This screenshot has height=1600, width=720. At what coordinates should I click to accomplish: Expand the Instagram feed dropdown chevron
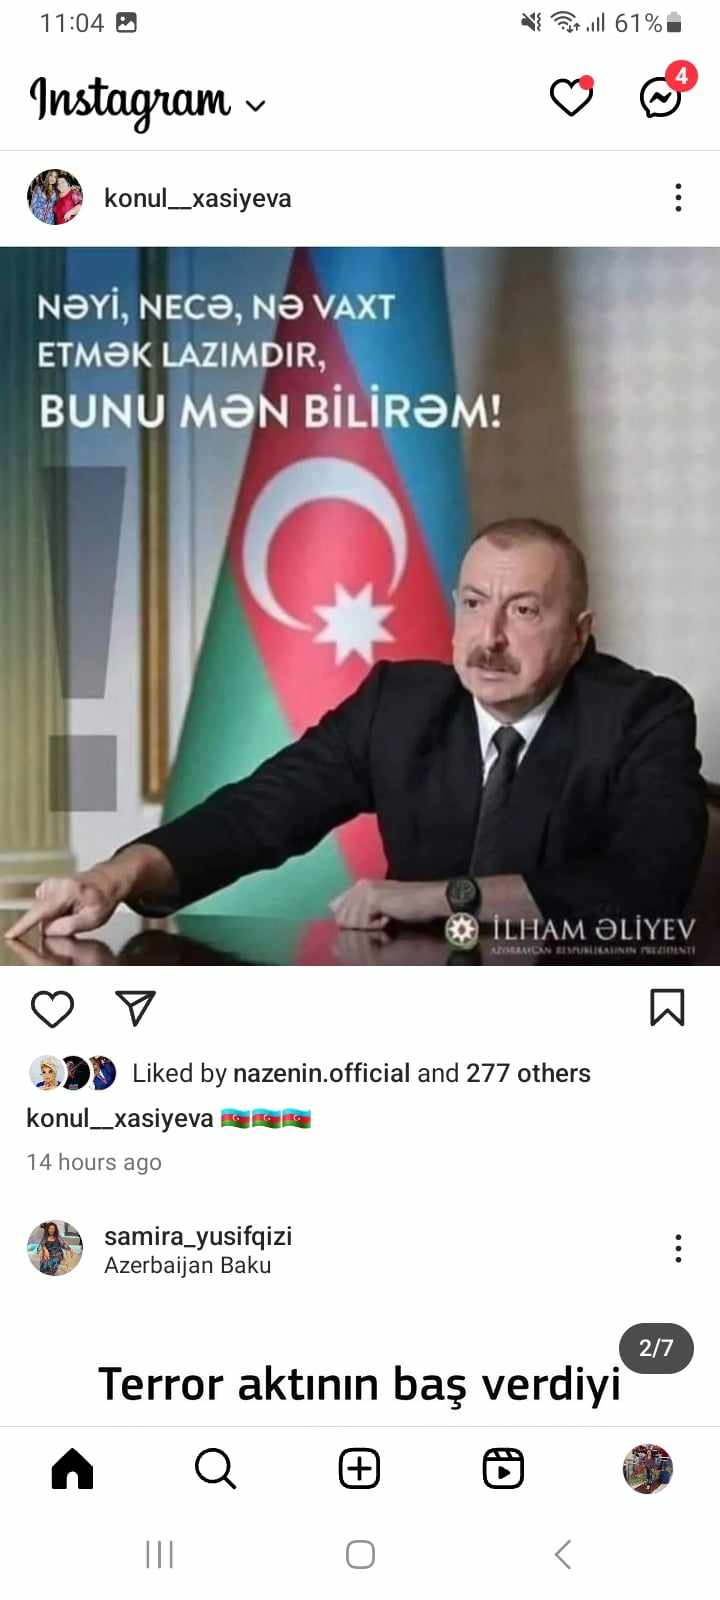(256, 106)
